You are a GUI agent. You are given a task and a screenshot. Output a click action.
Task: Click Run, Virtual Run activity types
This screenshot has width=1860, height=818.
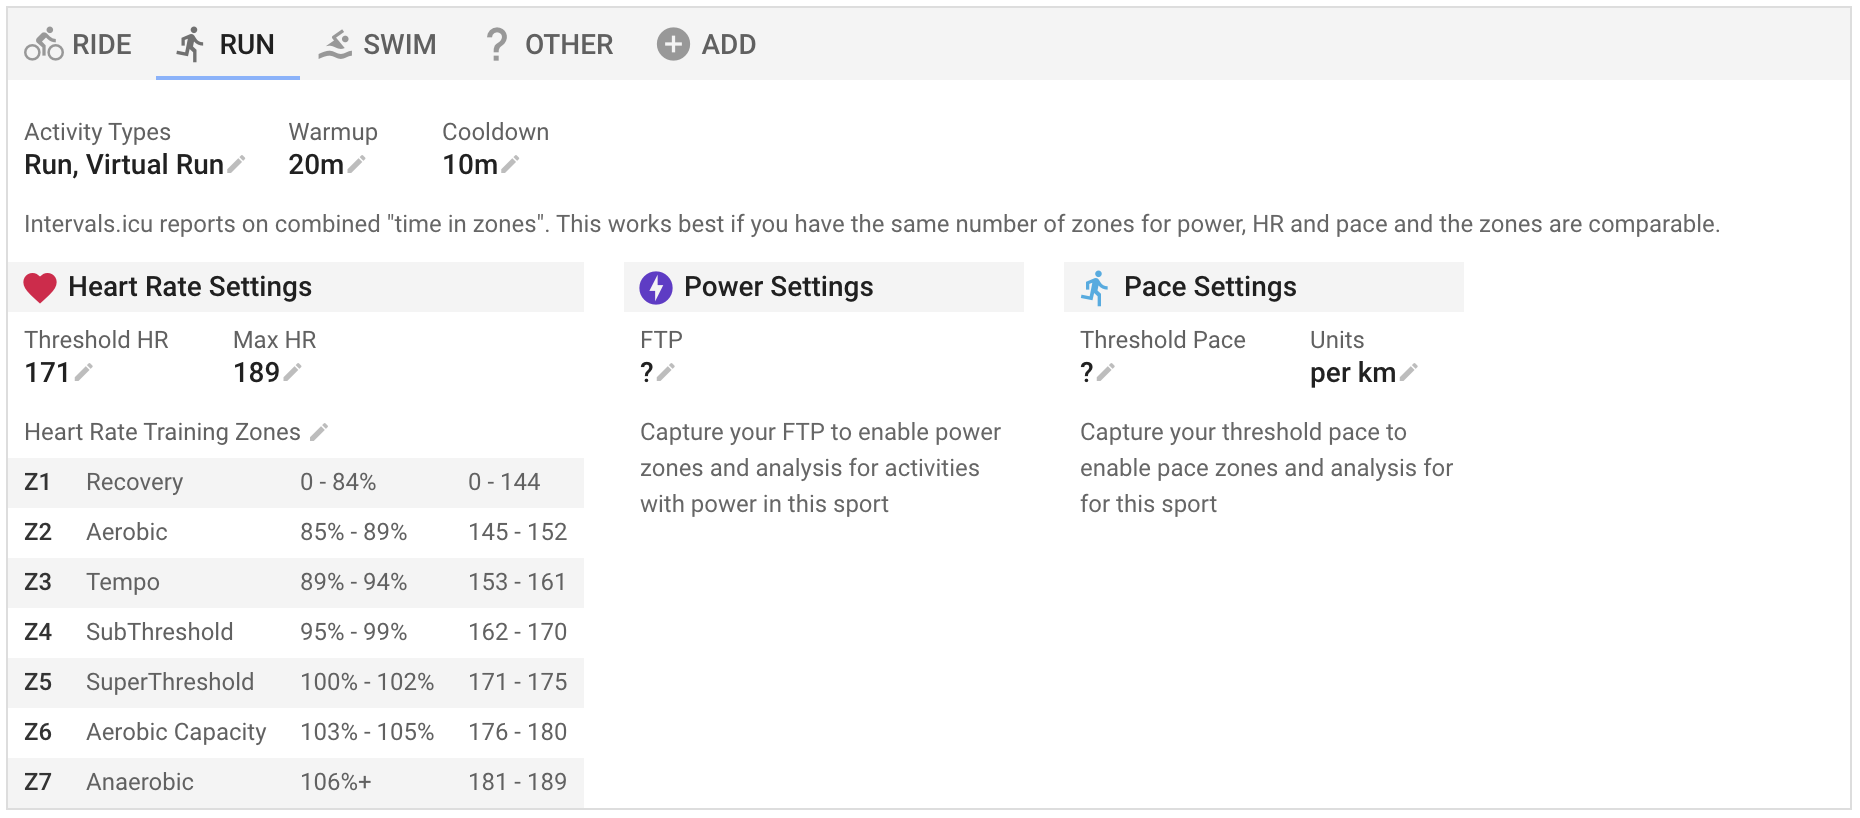[x=124, y=165]
